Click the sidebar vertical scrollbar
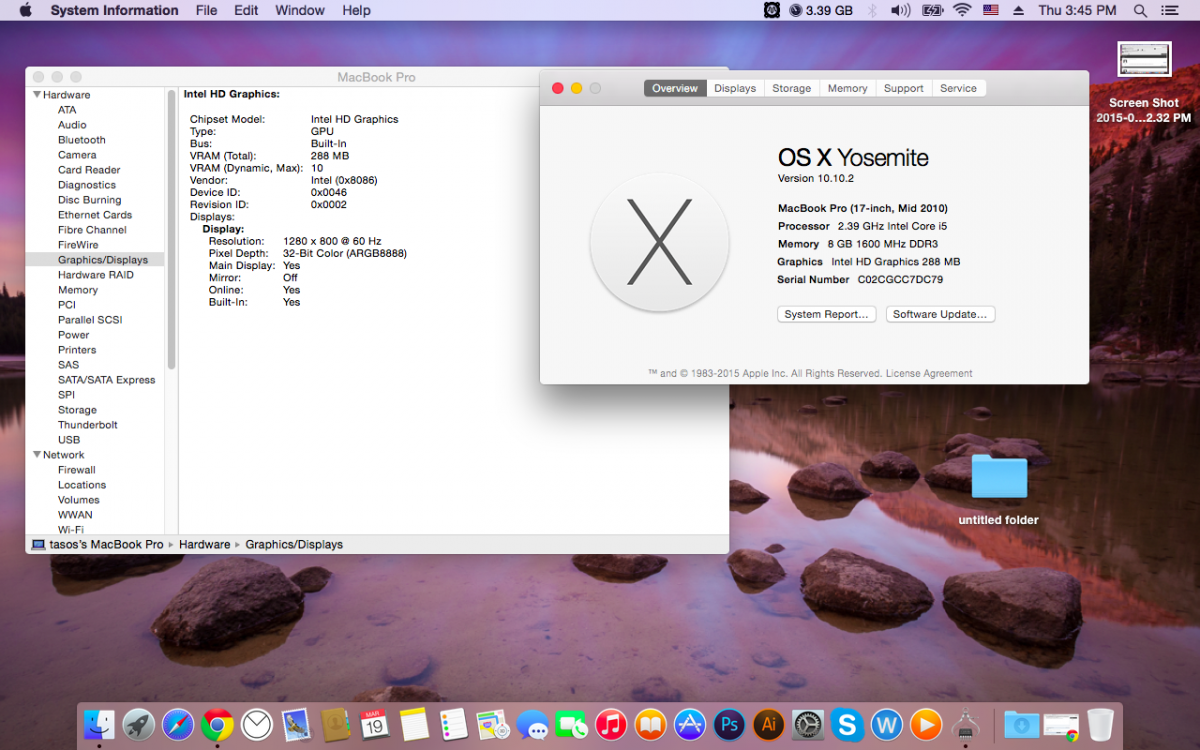The image size is (1200, 750). (171, 230)
